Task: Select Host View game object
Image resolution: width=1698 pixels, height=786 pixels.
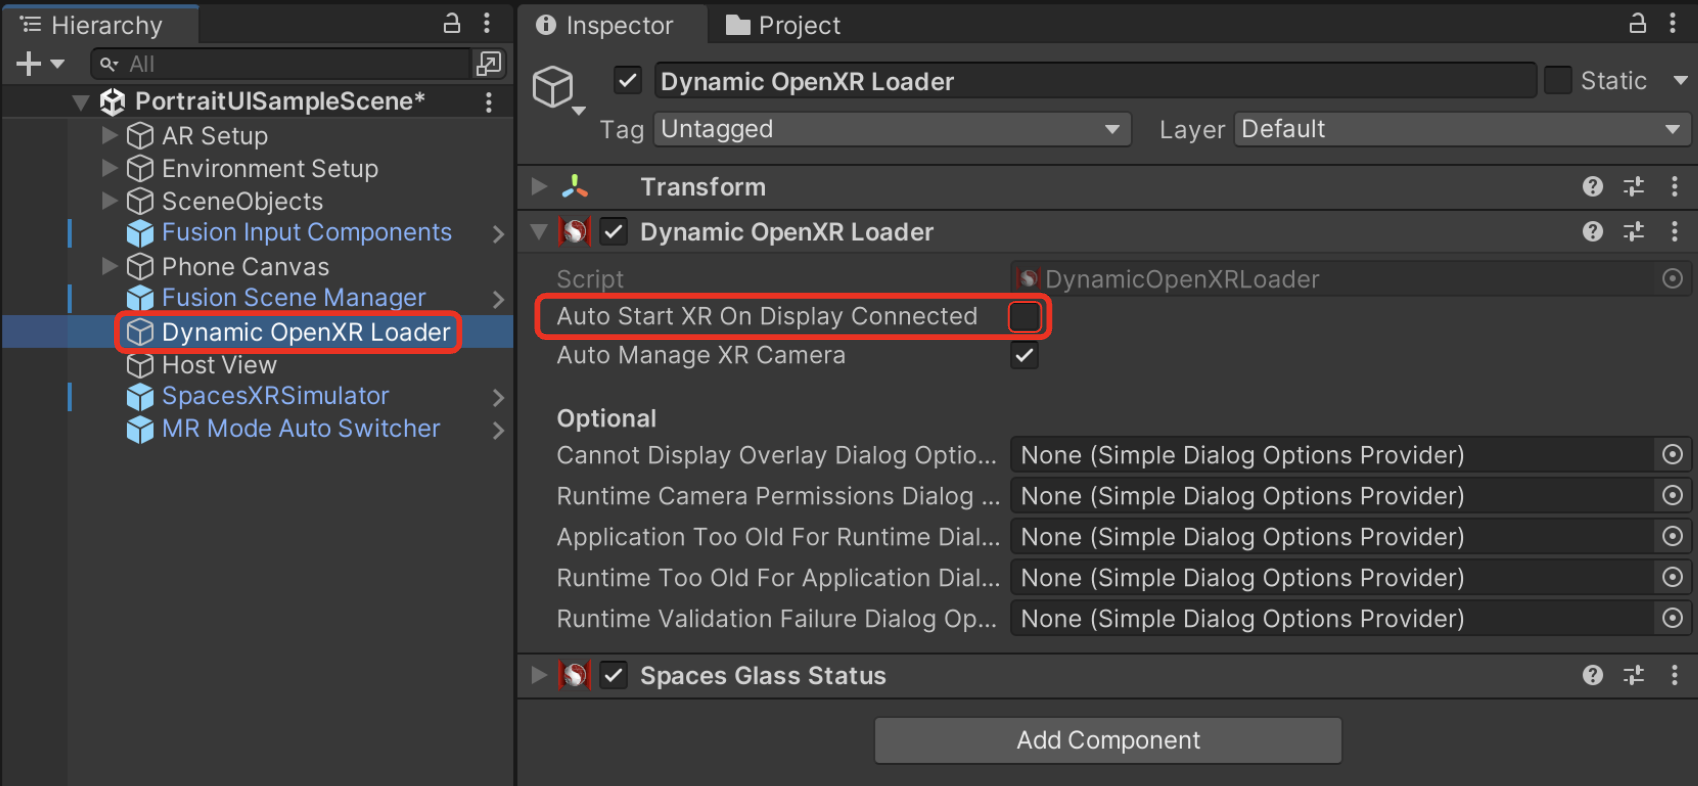Action: (x=219, y=365)
